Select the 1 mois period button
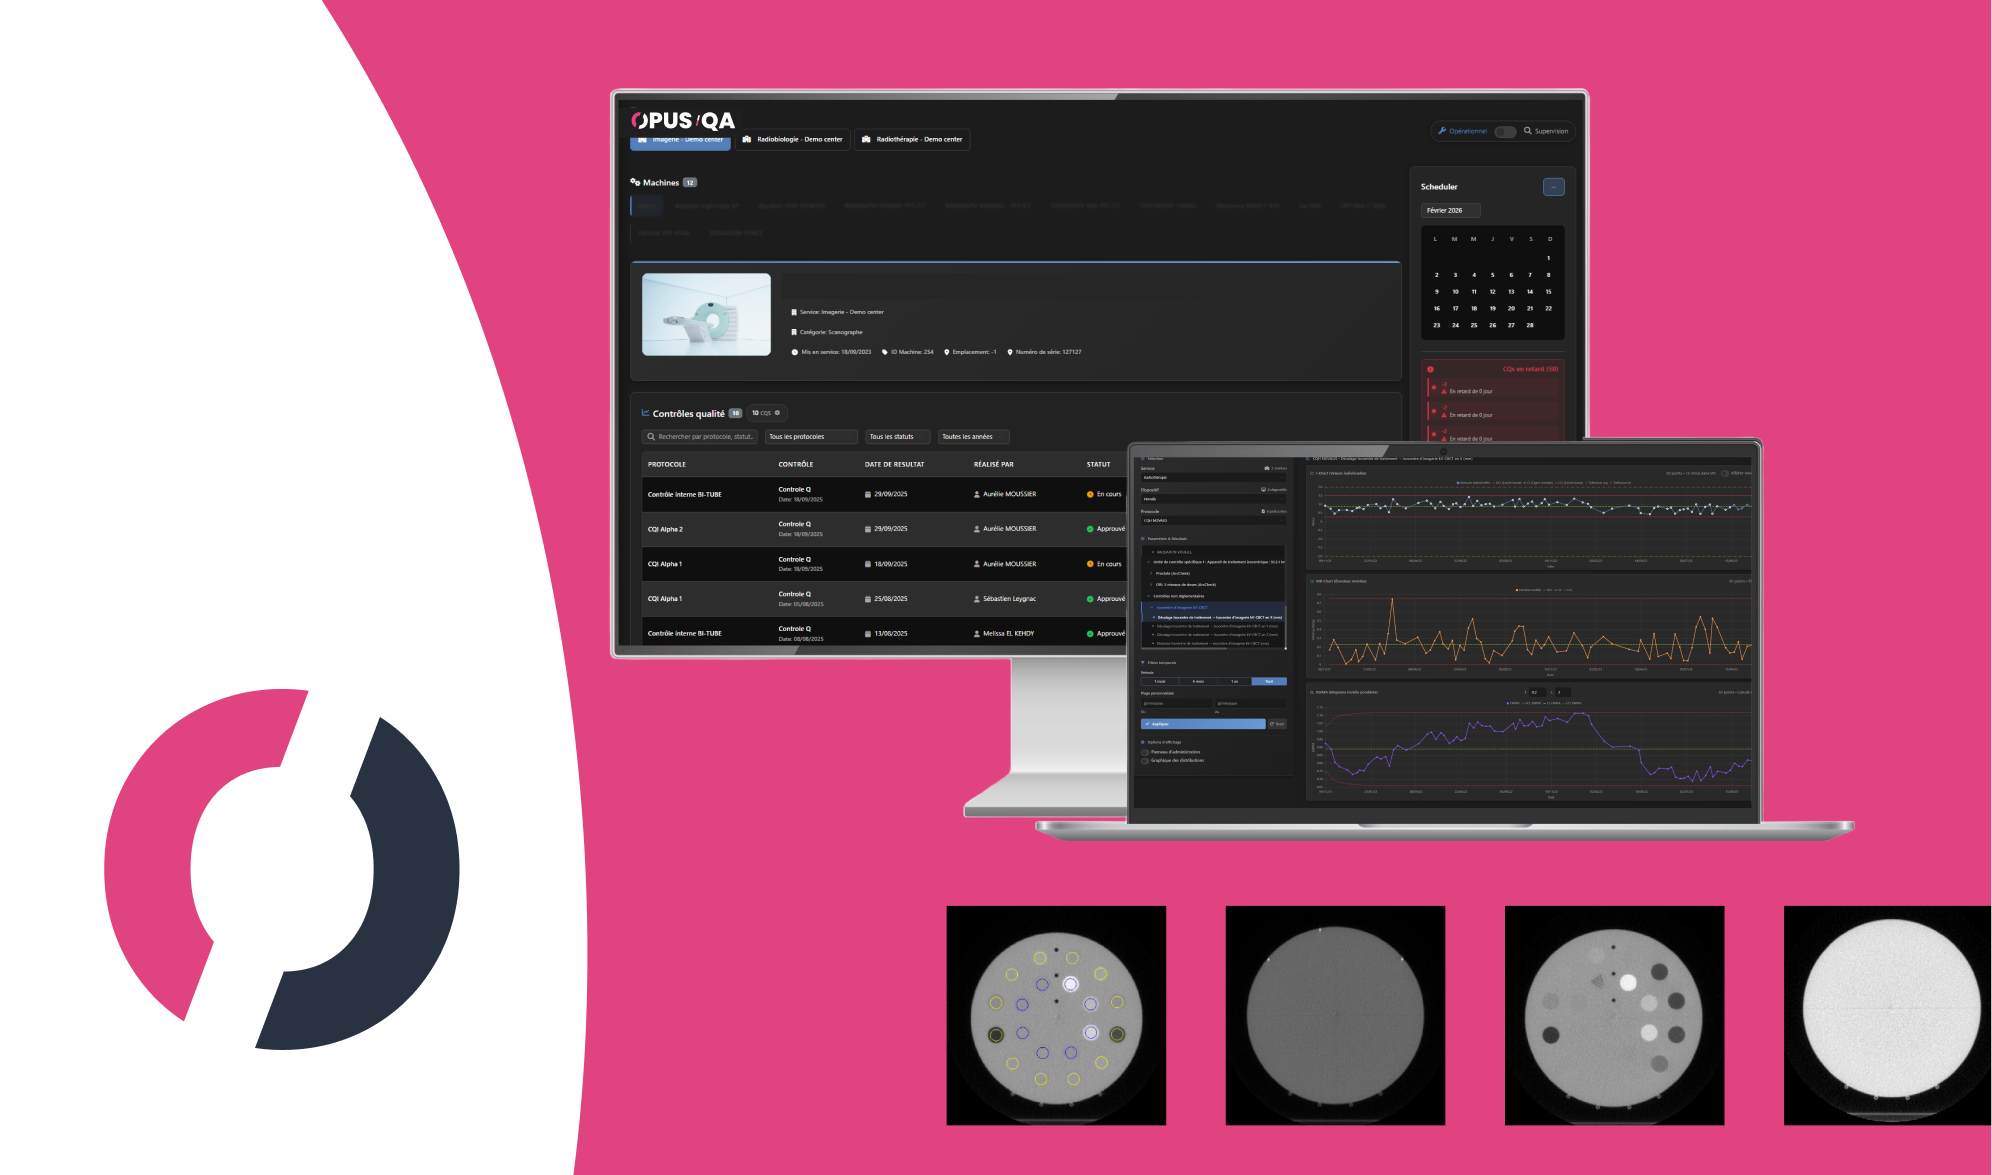Viewport: 1992px width, 1175px height. coord(1159,681)
